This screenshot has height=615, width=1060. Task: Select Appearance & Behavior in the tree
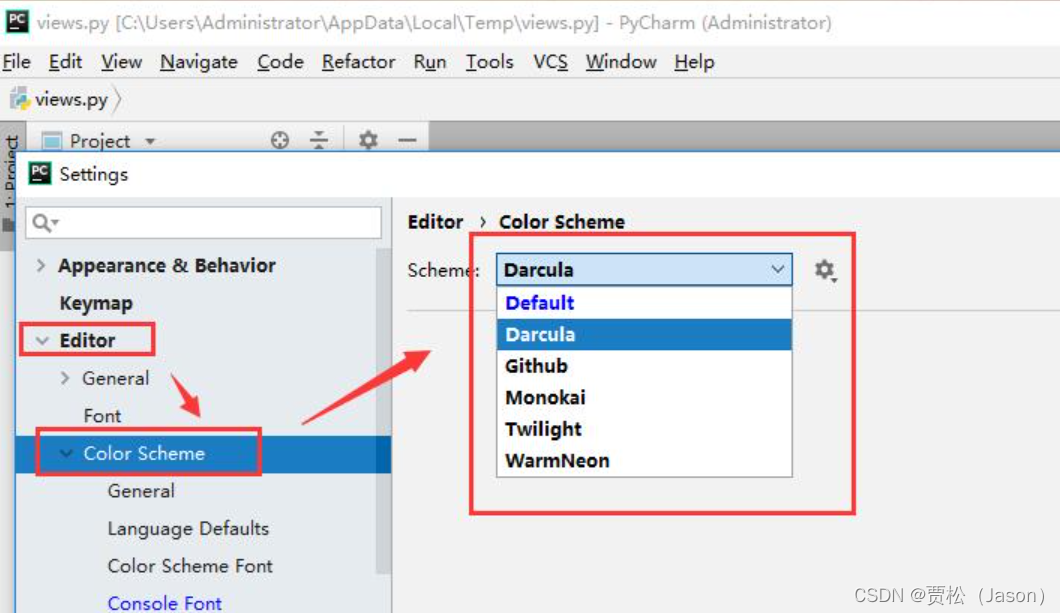166,266
